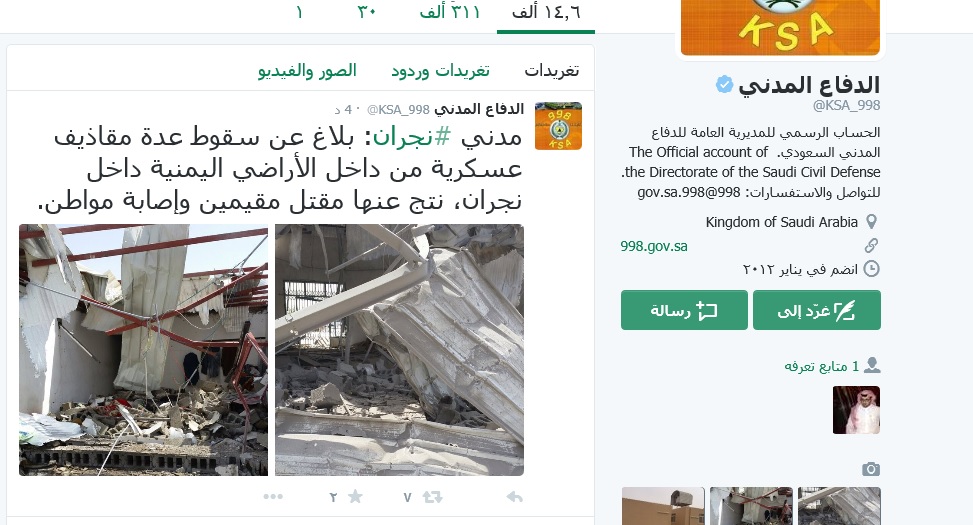Open the tweet photo of the red beam wreckage
The height and width of the screenshot is (525, 973).
pos(143,350)
